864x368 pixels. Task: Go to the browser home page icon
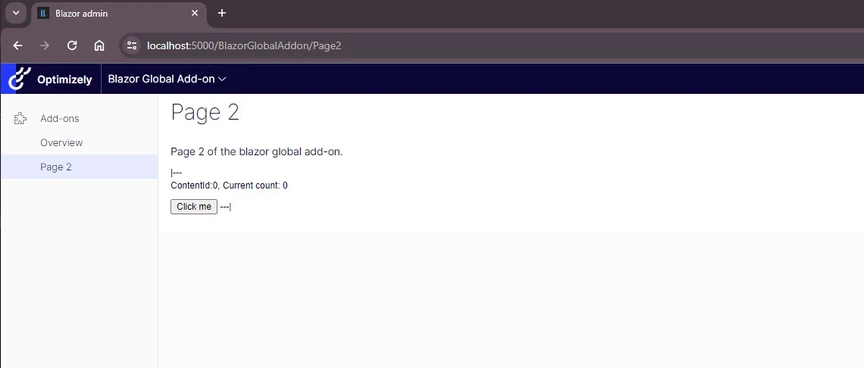[99, 46]
